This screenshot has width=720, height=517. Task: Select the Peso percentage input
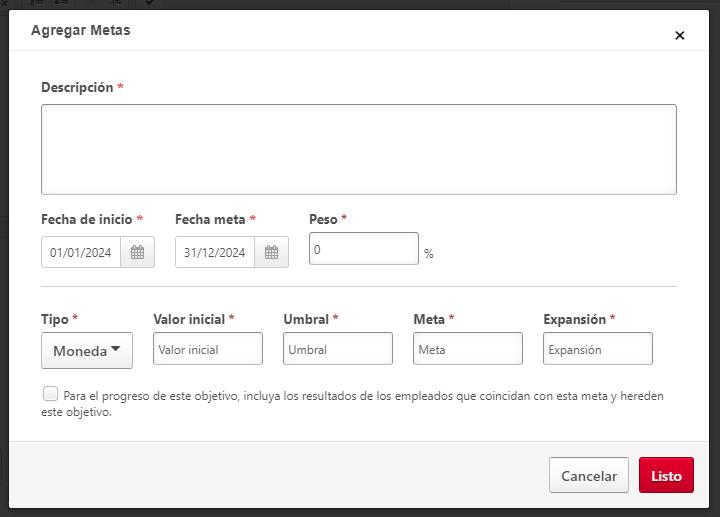pos(363,249)
